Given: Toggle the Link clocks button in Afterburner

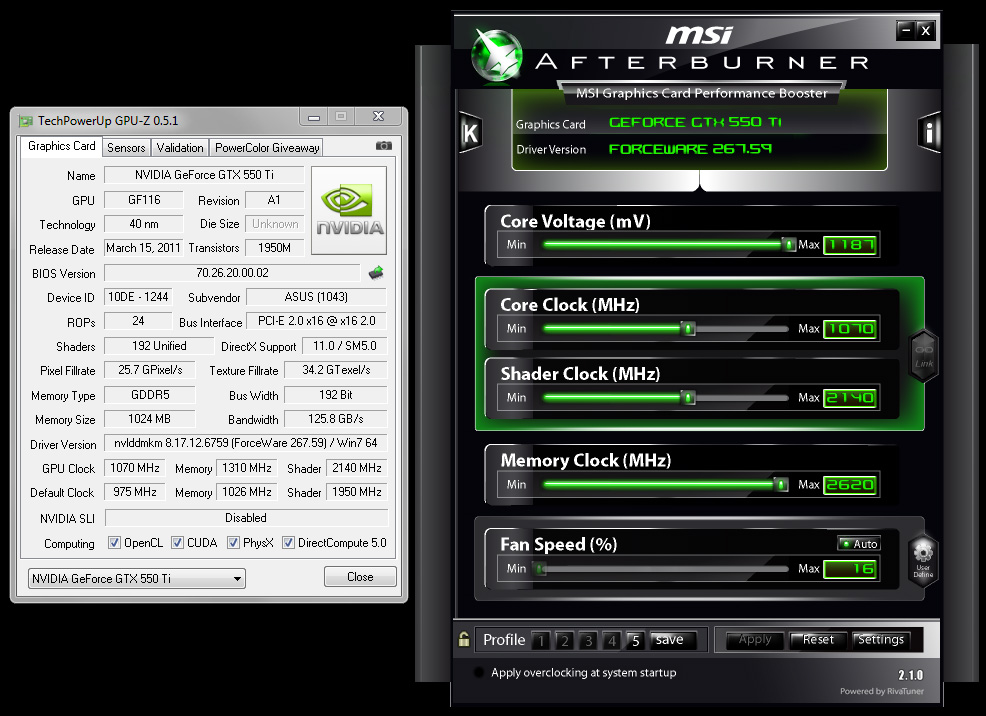Looking at the screenshot, I should click(924, 355).
